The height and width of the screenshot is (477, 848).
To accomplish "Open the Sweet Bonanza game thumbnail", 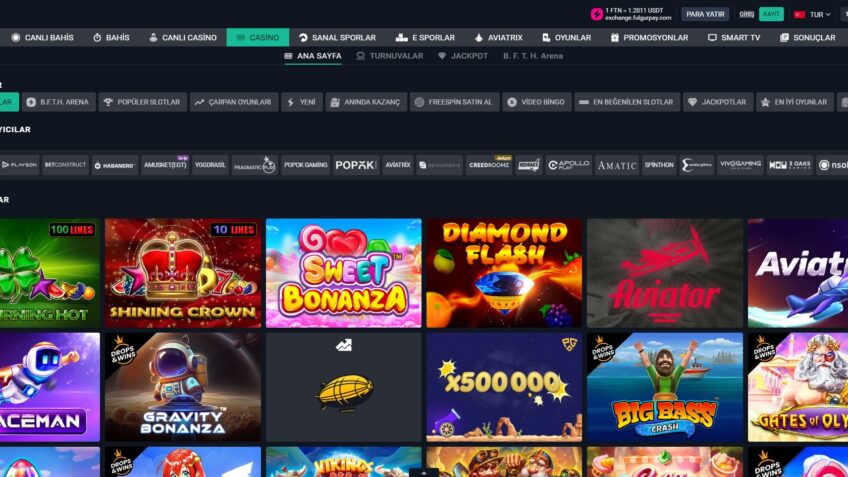I will pyautogui.click(x=343, y=273).
